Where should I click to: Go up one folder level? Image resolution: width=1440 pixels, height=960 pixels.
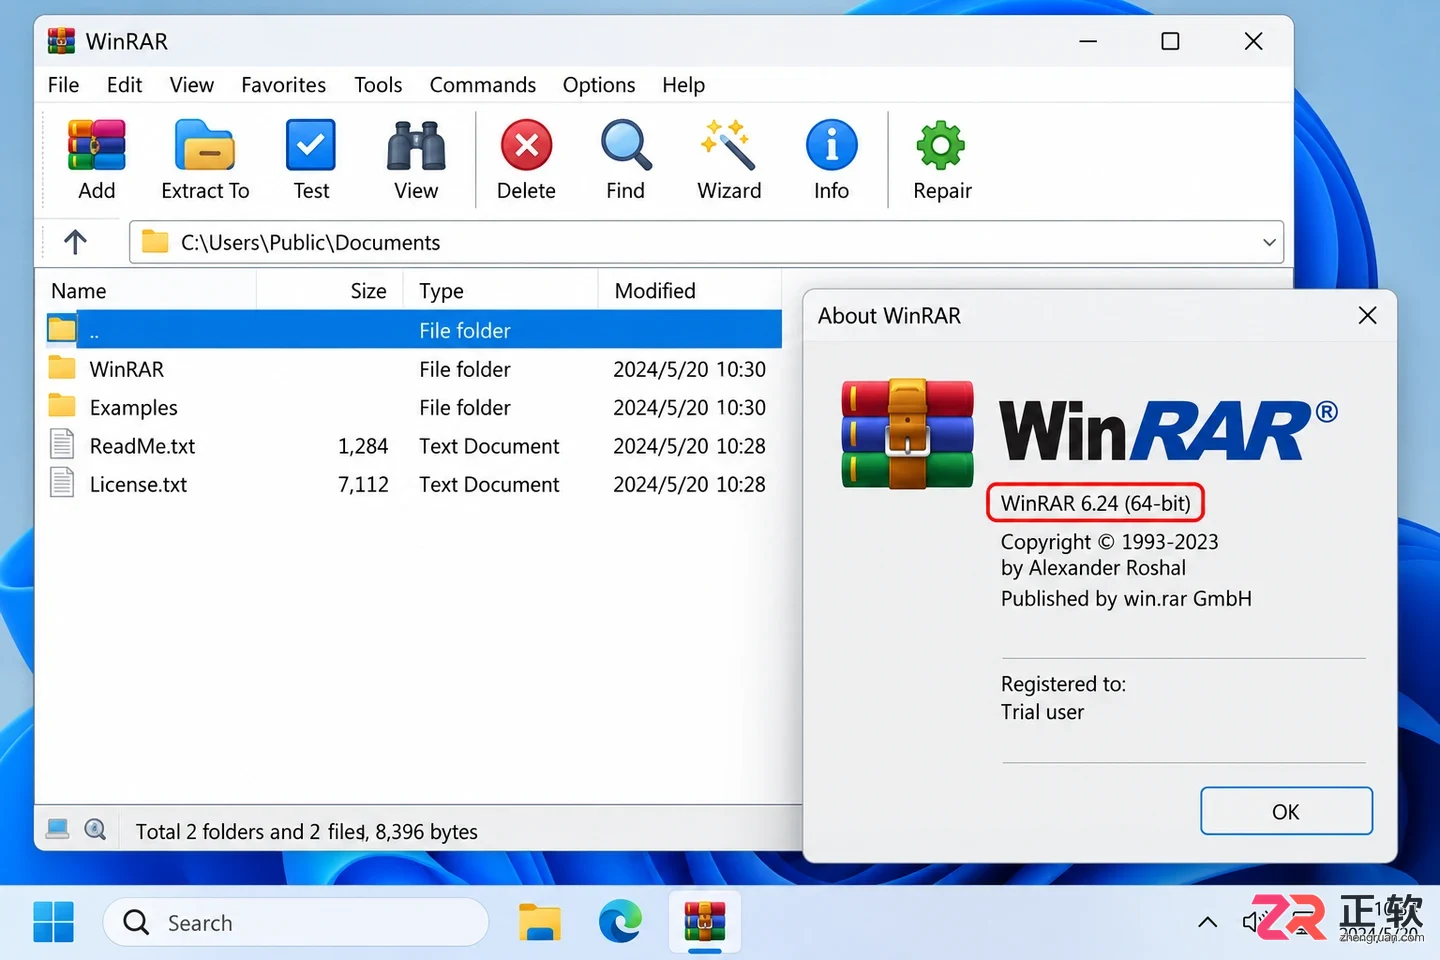75,242
